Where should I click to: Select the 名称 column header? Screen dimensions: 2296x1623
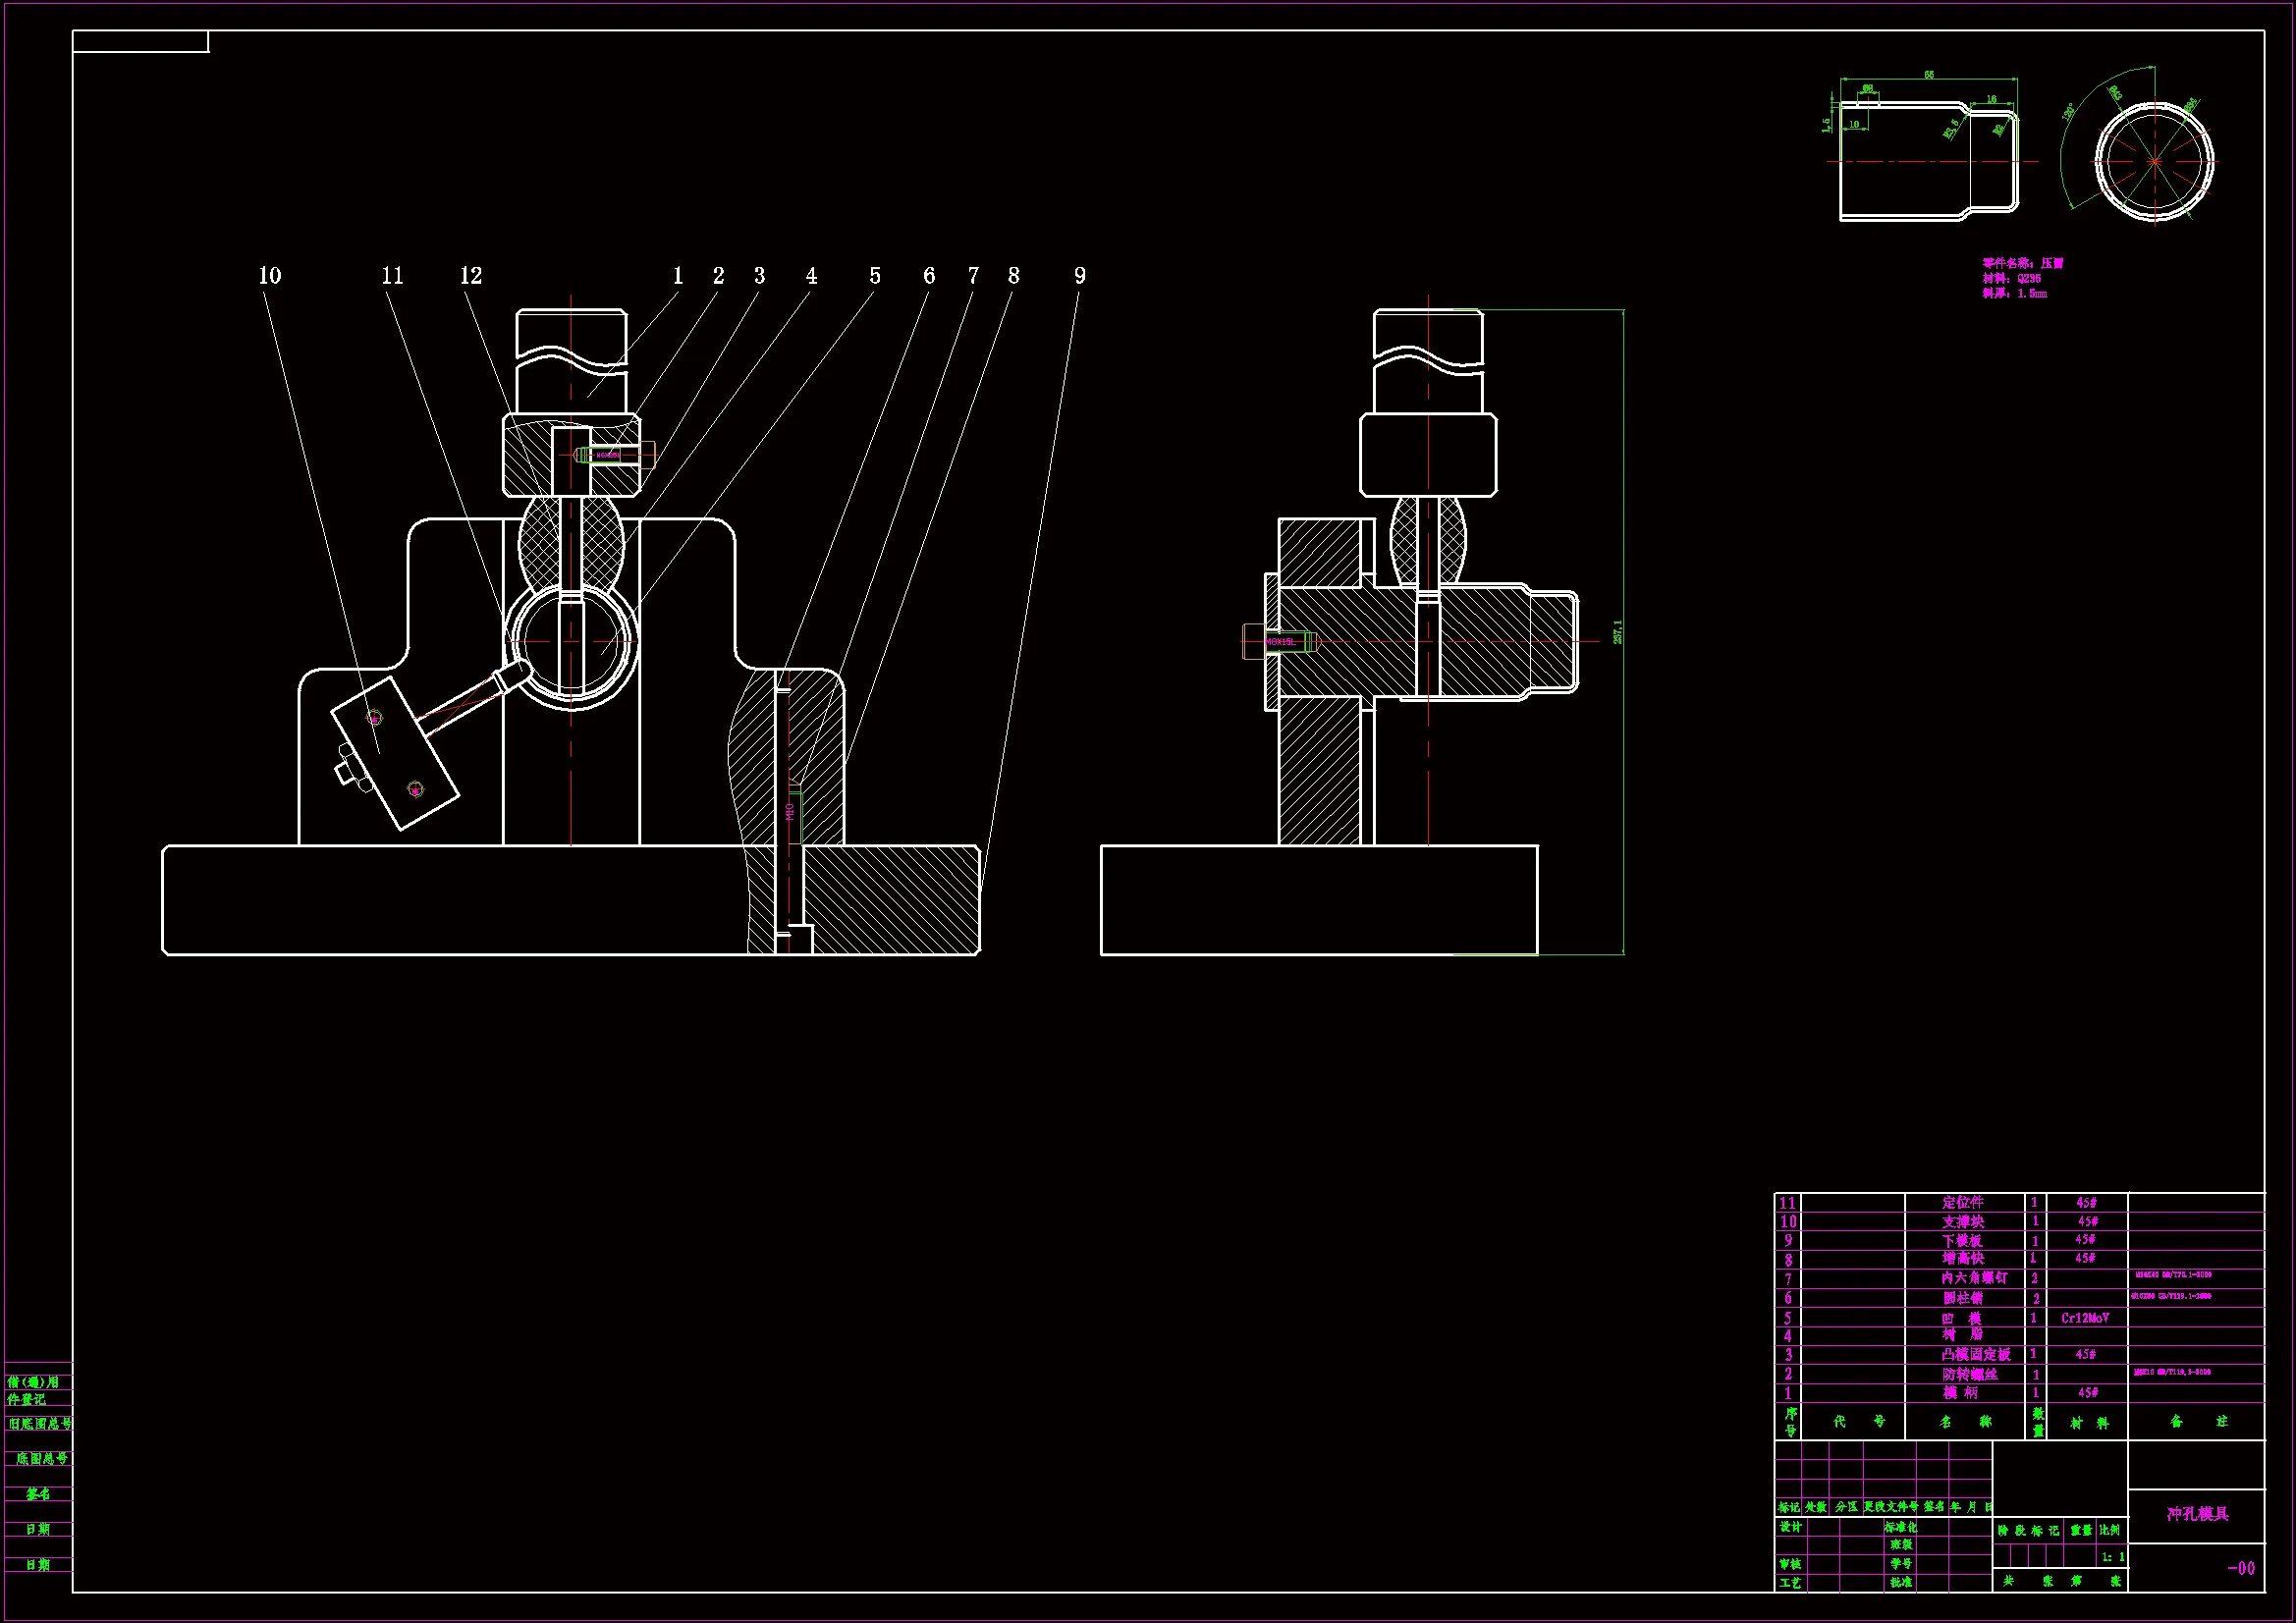coord(1964,1421)
